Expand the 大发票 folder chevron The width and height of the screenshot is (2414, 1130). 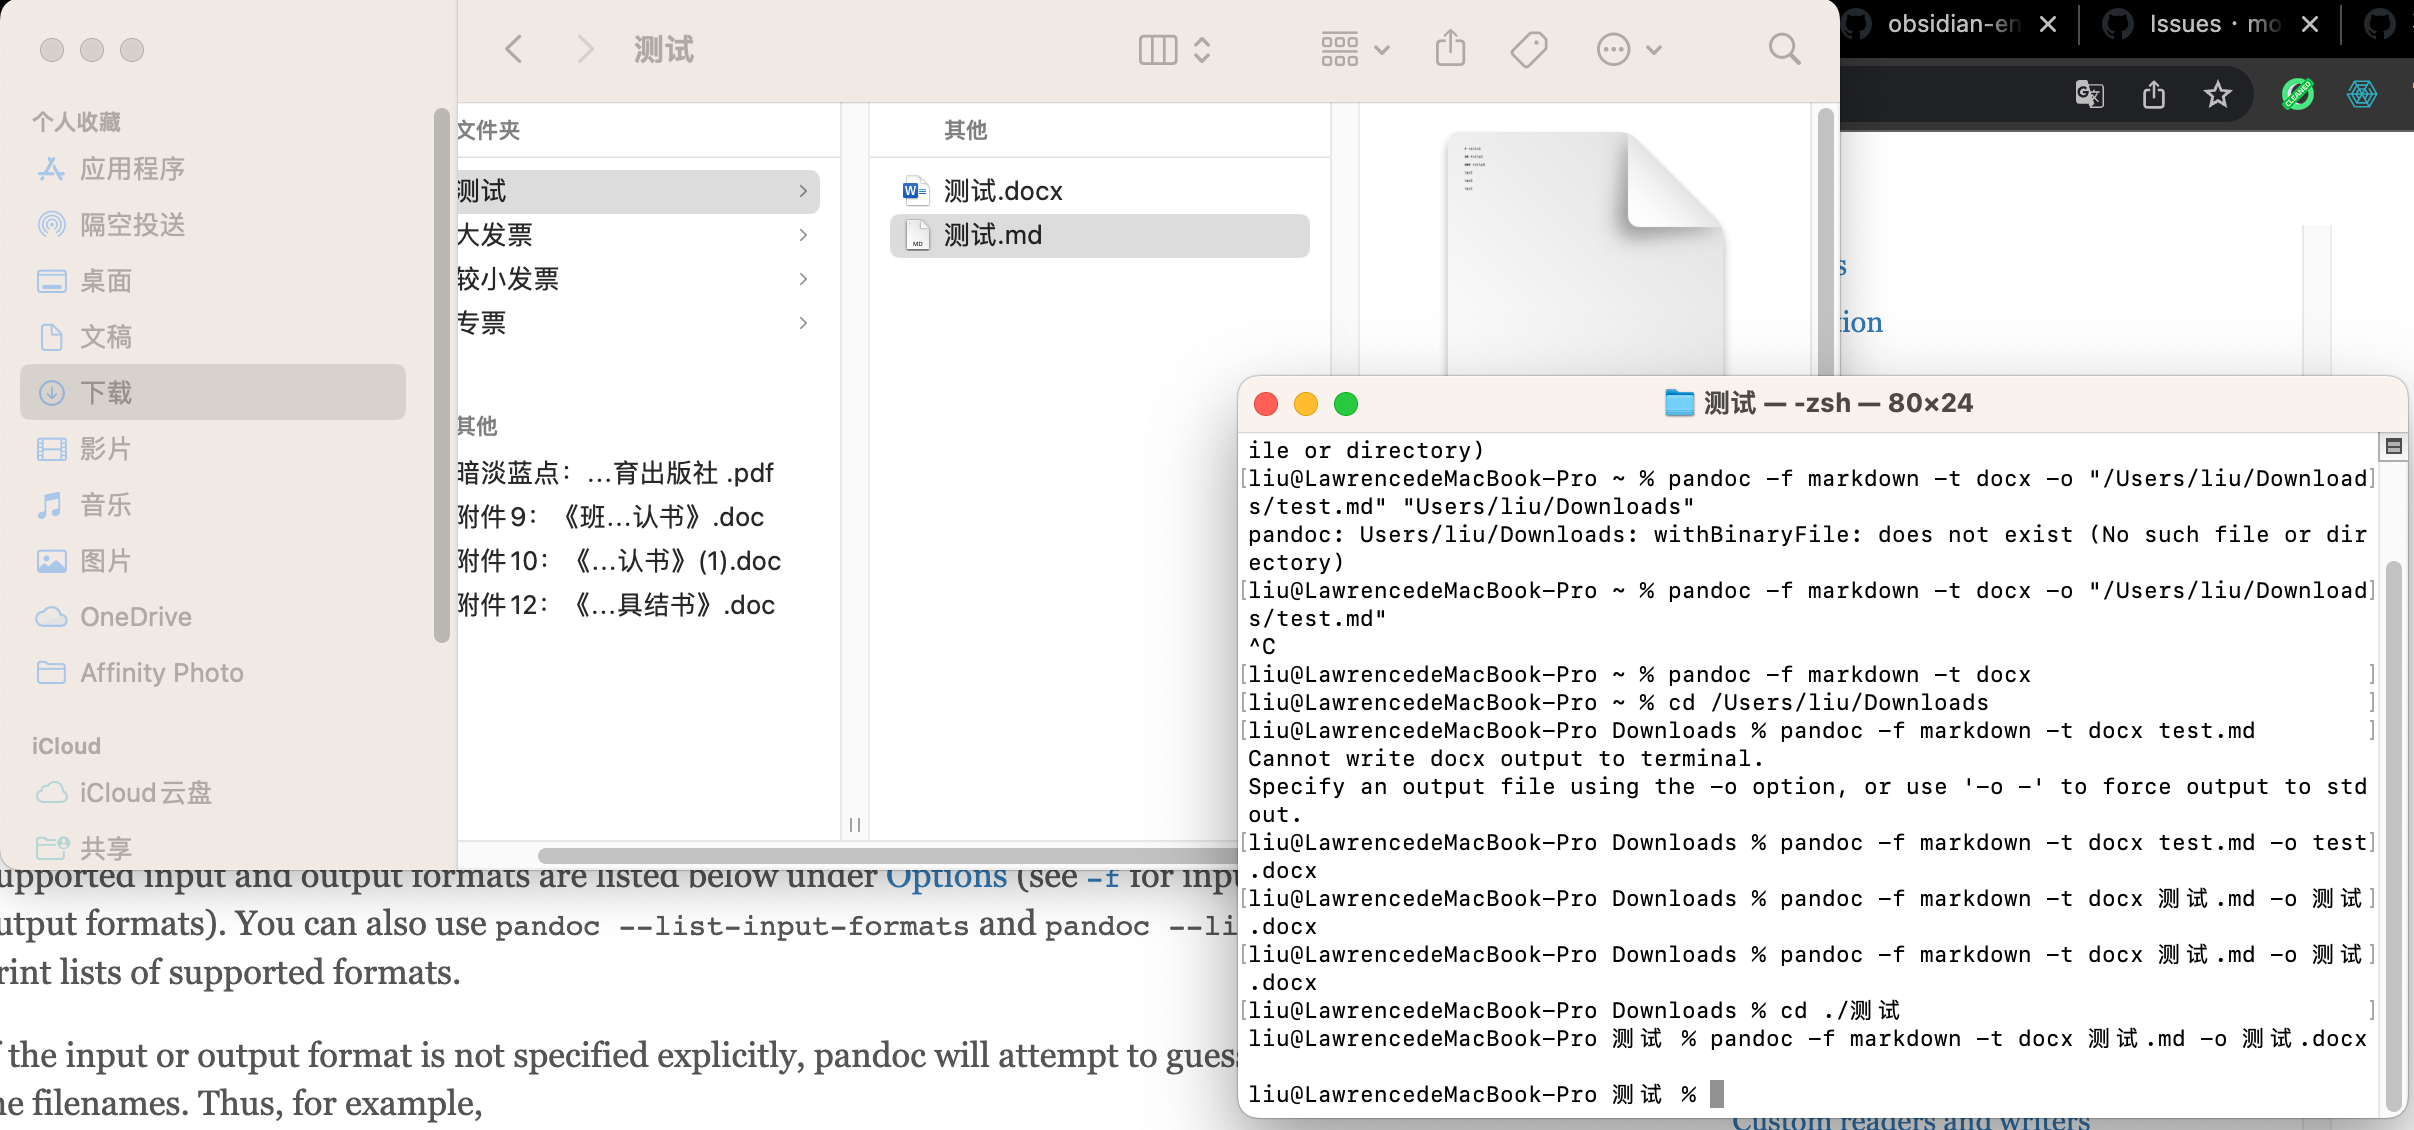[803, 234]
